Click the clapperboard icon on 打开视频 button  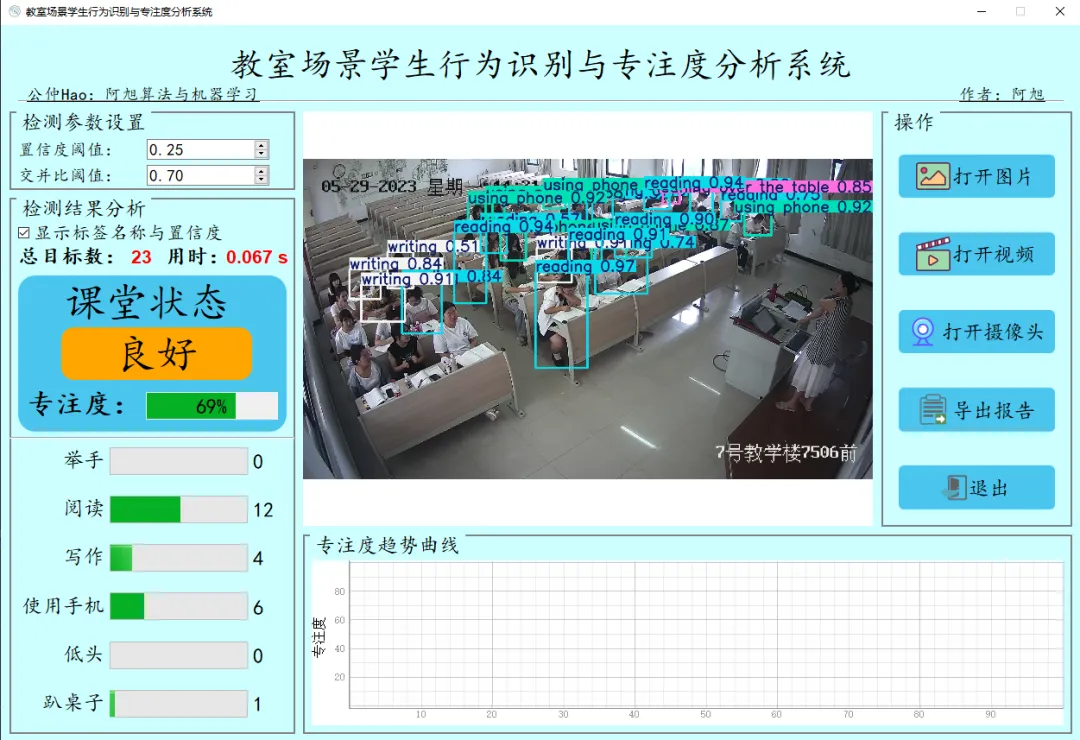(x=933, y=254)
